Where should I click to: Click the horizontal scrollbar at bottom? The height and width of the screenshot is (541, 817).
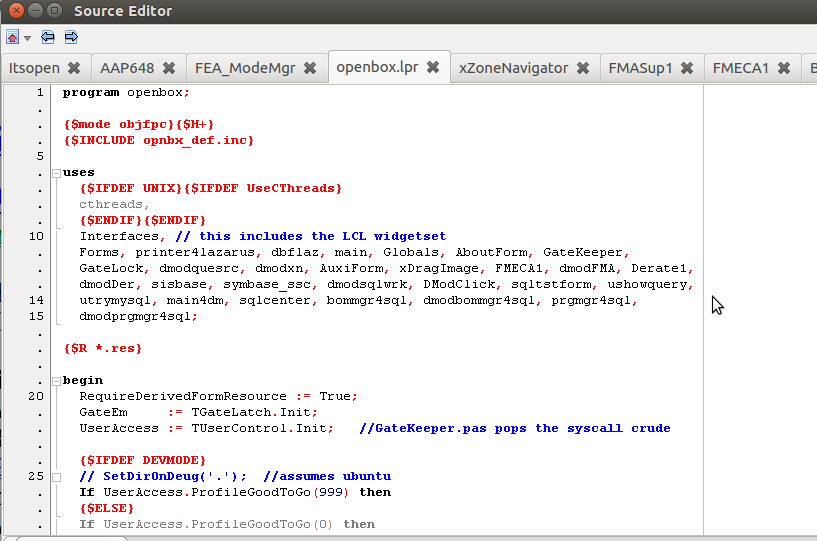[x=70, y=538]
